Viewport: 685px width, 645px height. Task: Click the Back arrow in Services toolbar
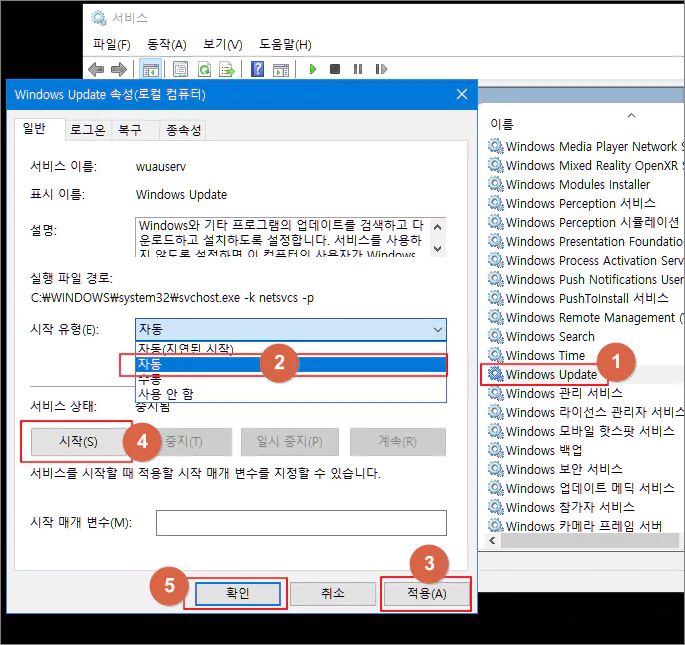point(96,69)
